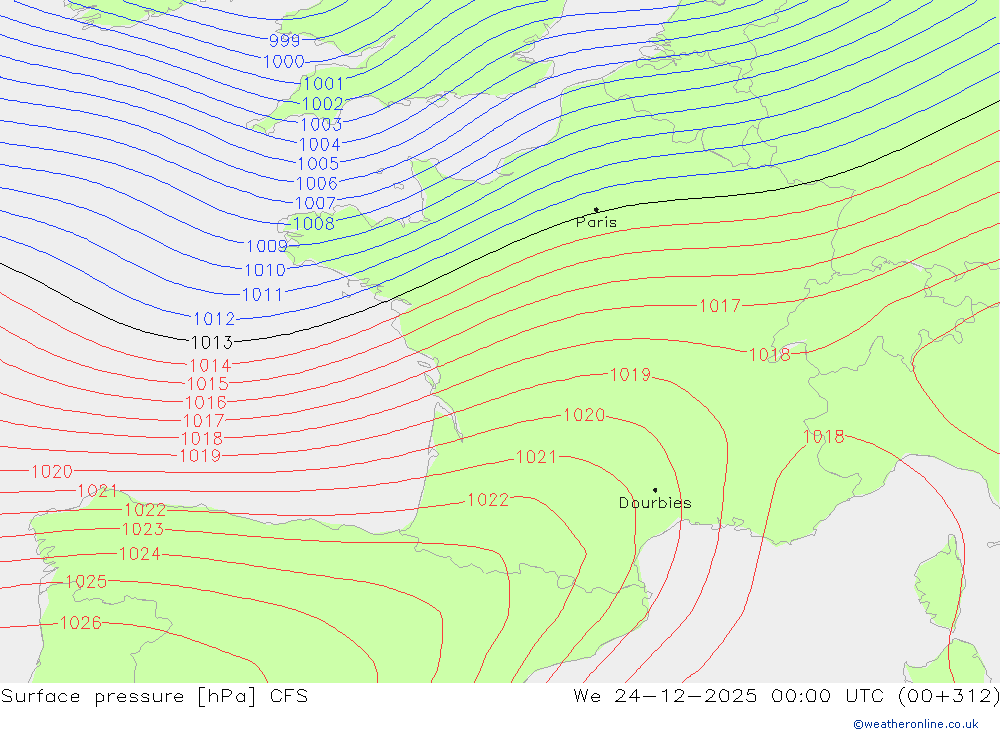Click the 1012 pressure value
Viewport: 1000px width, 733px height.
point(214,319)
